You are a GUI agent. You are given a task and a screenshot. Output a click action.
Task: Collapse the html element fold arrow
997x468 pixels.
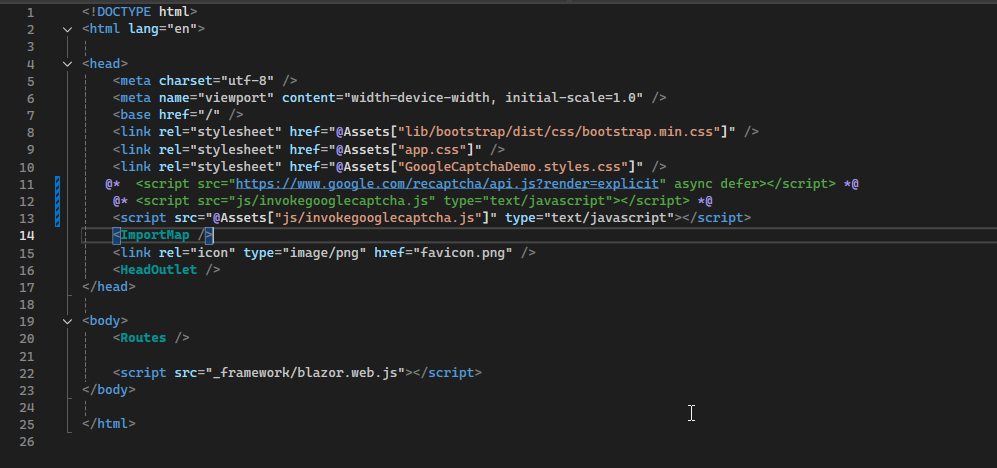(x=67, y=29)
